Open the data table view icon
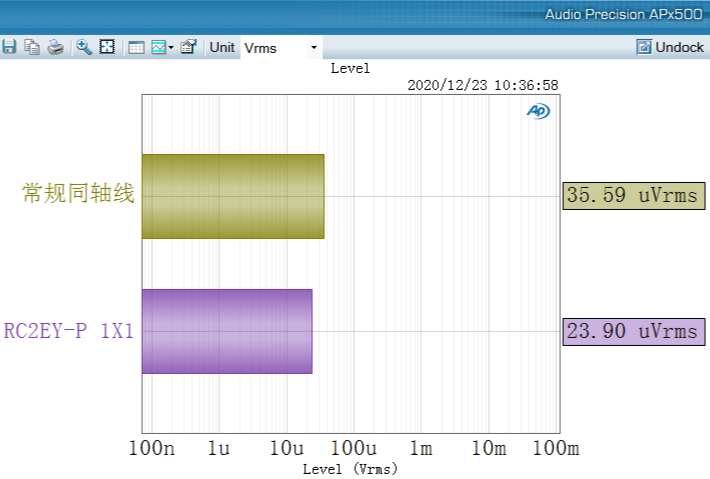This screenshot has width=710, height=479. pyautogui.click(x=136, y=47)
